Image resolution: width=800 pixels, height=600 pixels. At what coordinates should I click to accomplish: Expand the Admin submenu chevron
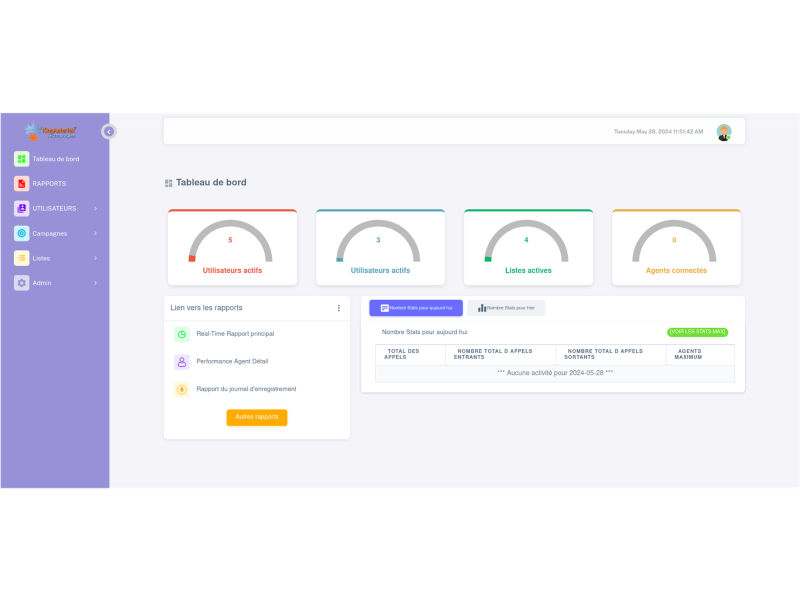95,283
